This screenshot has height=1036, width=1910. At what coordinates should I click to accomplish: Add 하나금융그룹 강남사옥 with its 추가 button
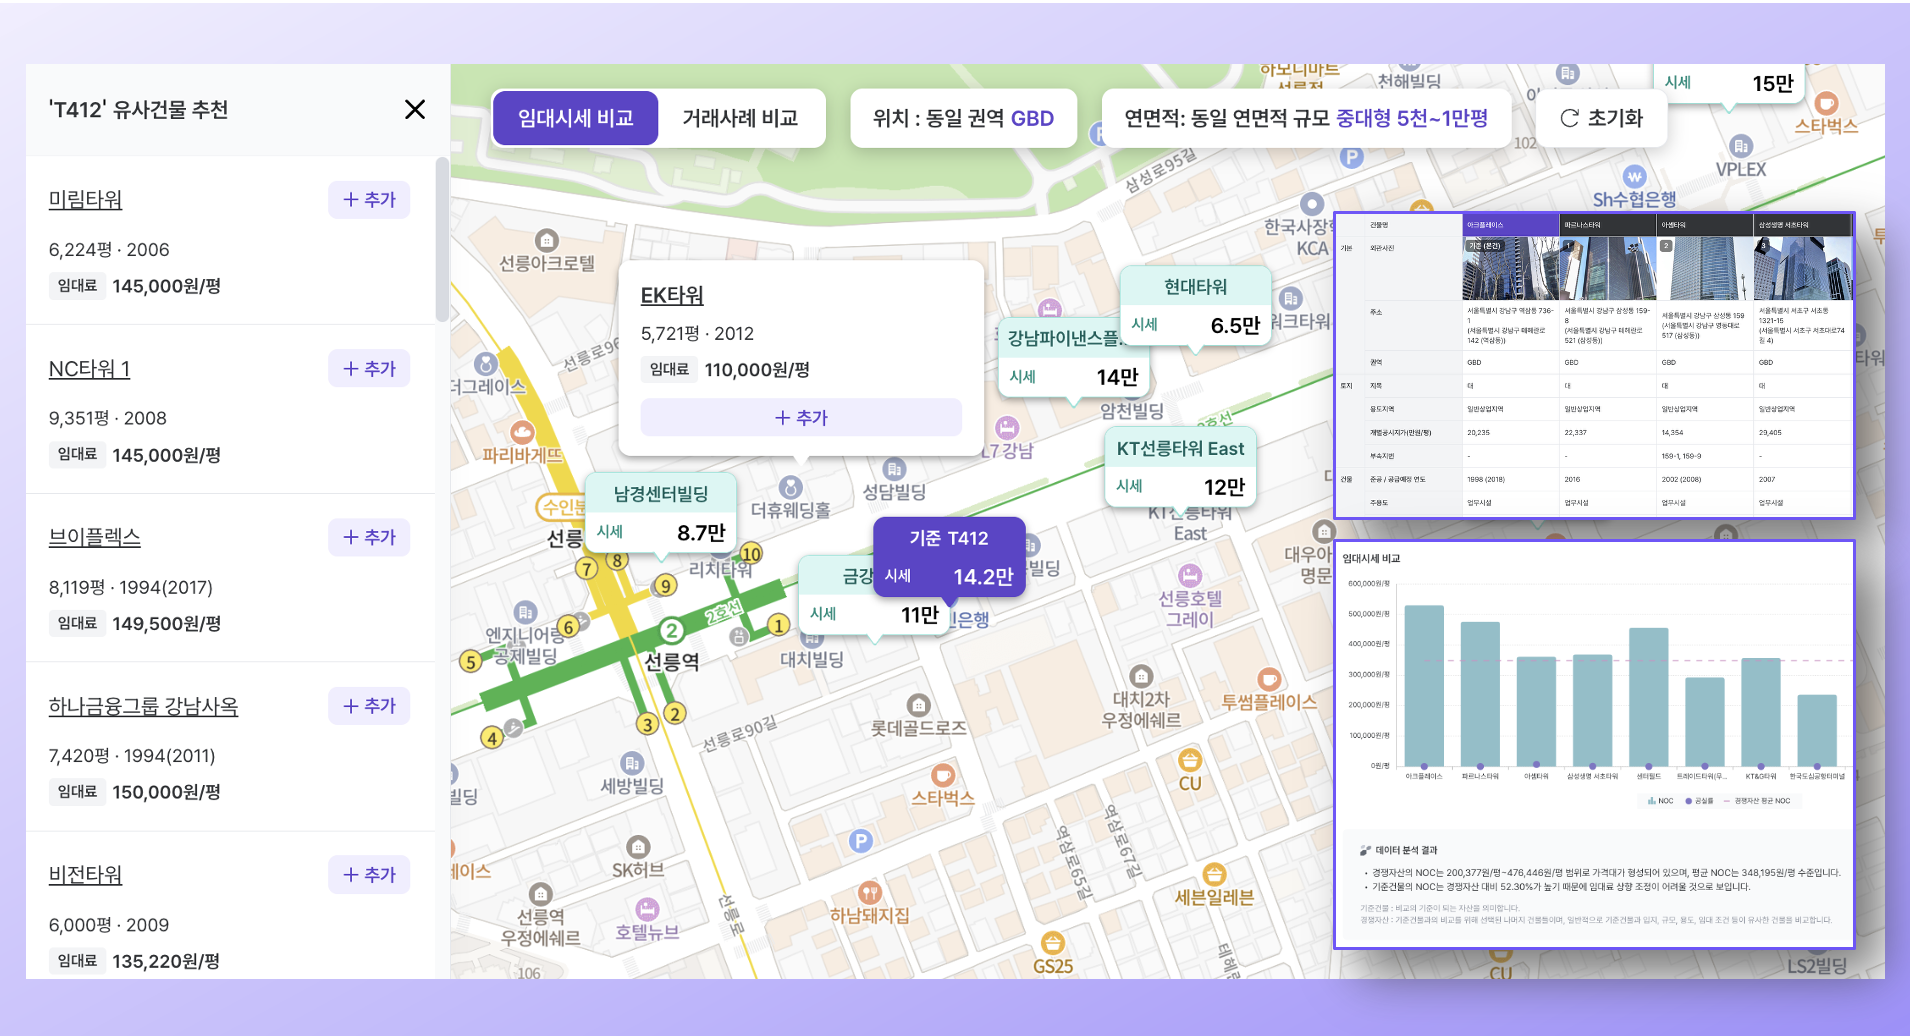tap(369, 706)
